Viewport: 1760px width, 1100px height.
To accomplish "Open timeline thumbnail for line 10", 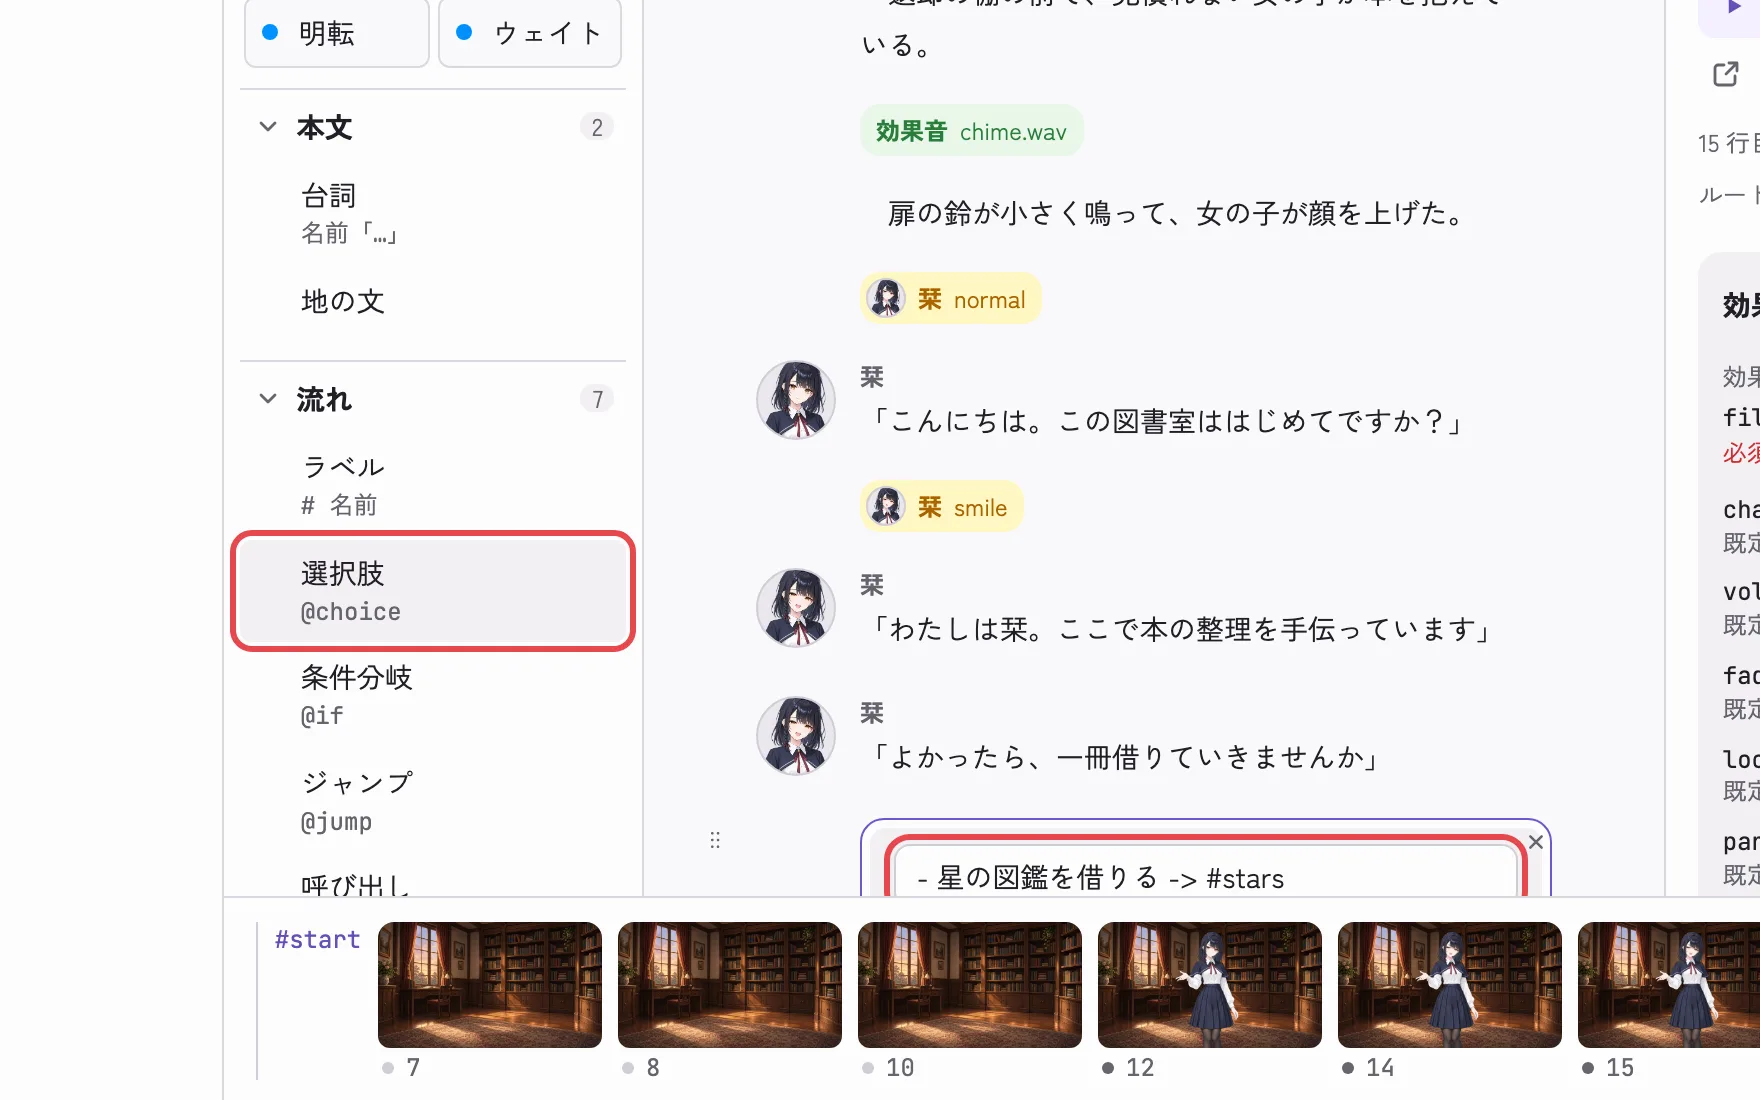I will coord(970,985).
